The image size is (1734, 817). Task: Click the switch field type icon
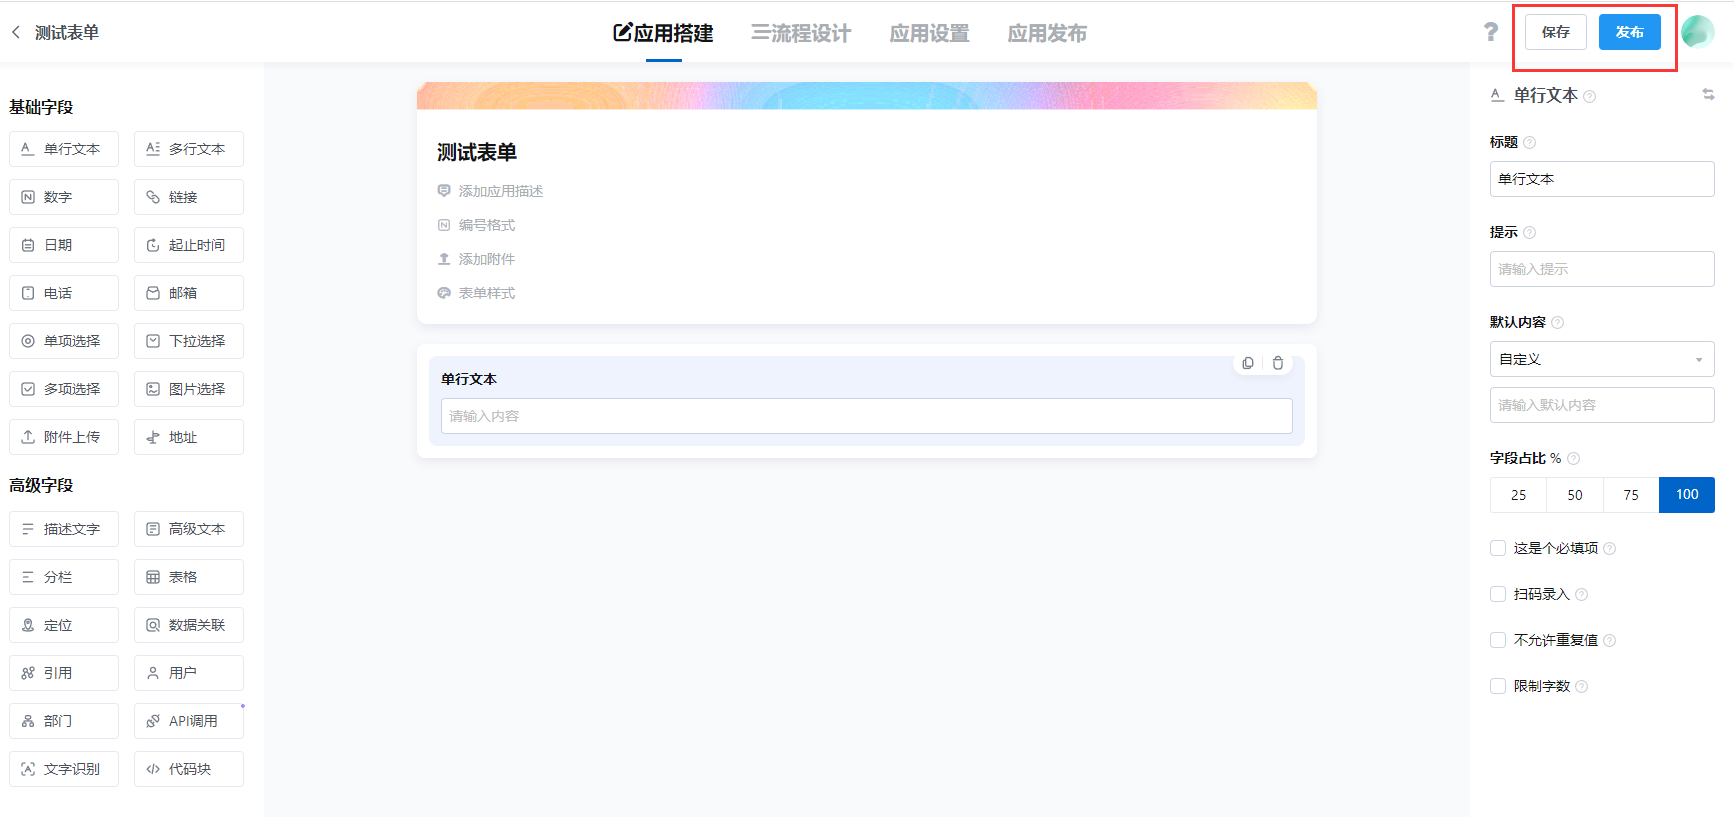point(1708,94)
